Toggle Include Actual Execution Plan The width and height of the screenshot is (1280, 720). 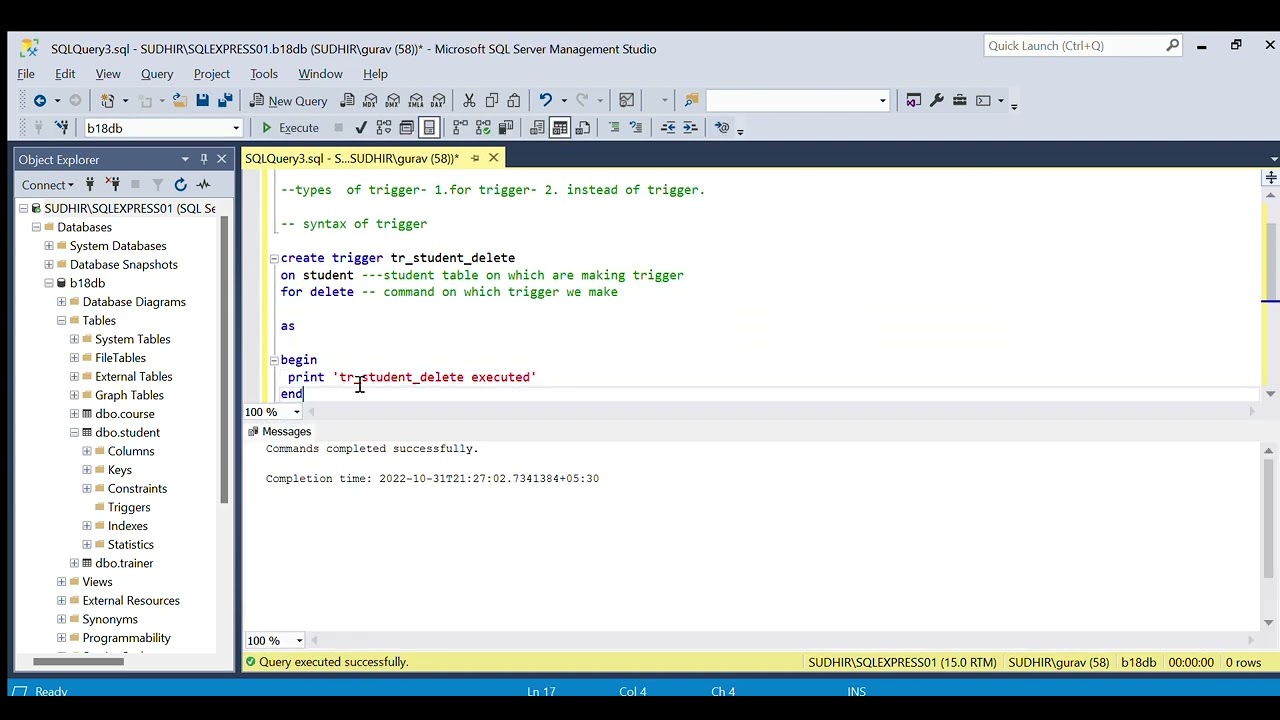[460, 128]
